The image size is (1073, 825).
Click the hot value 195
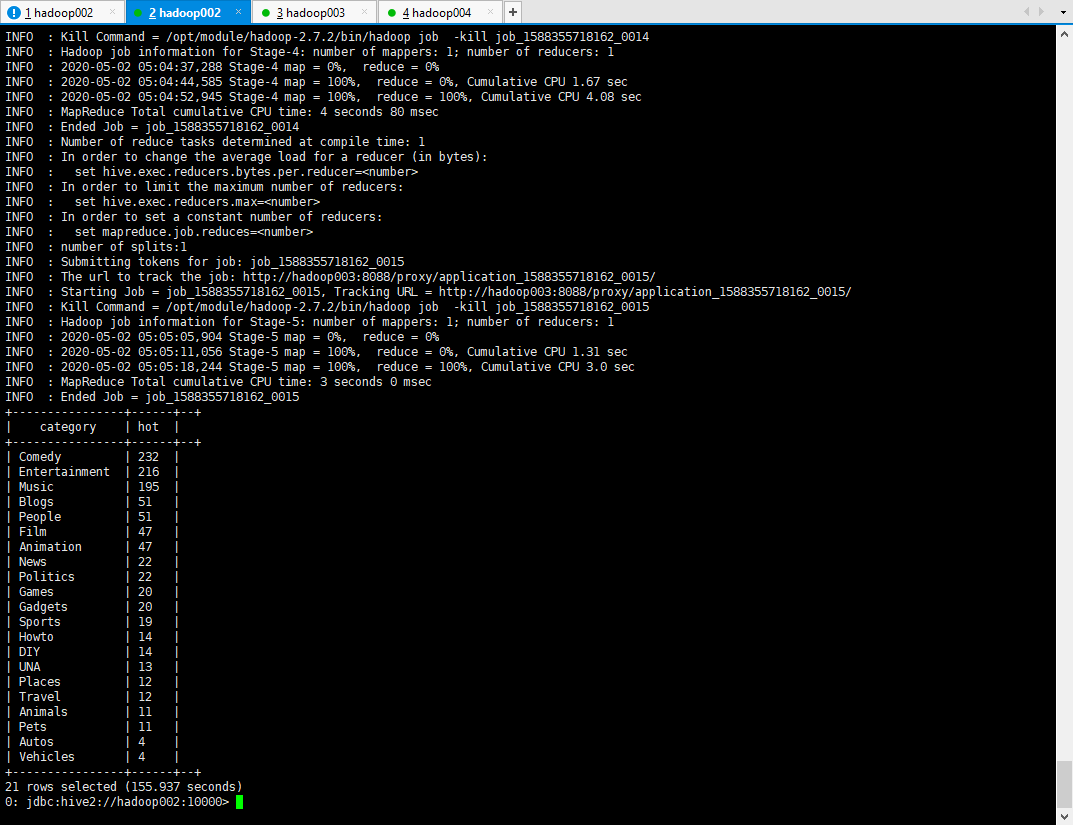[x=148, y=487]
